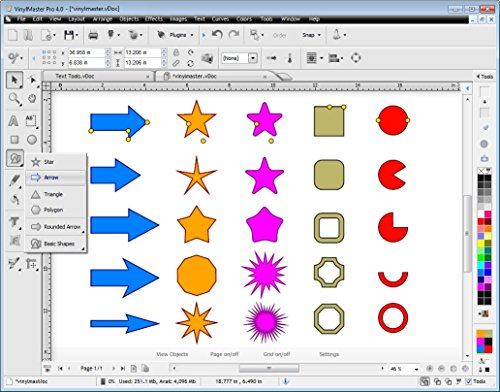Choose Star from the shapes flyout
Image resolution: width=500 pixels, height=392 pixels.
[56, 162]
